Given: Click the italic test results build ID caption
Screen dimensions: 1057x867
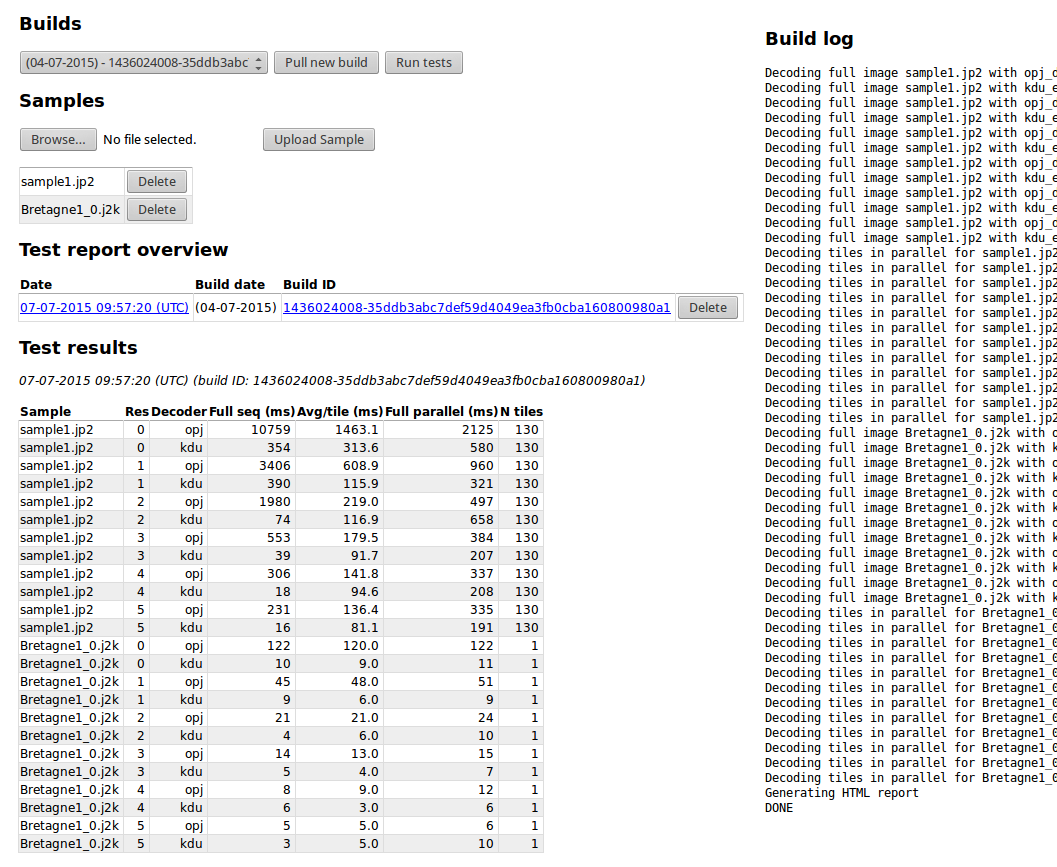Looking at the screenshot, I should tap(332, 381).
